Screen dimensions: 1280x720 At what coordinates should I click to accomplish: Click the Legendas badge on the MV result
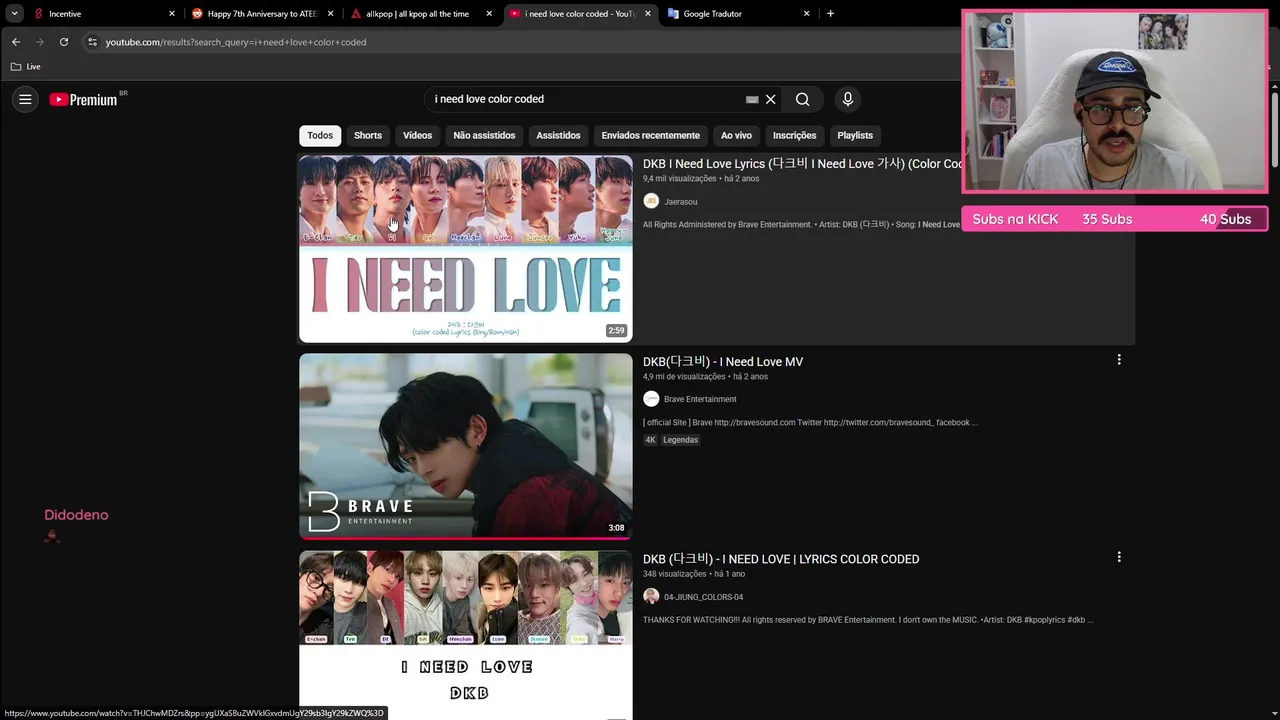680,440
